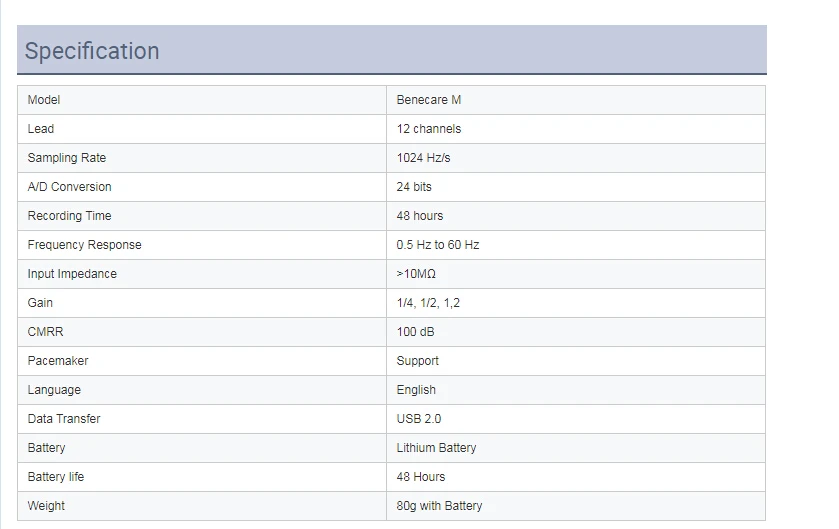Click the Input Impedance label

pos(72,274)
